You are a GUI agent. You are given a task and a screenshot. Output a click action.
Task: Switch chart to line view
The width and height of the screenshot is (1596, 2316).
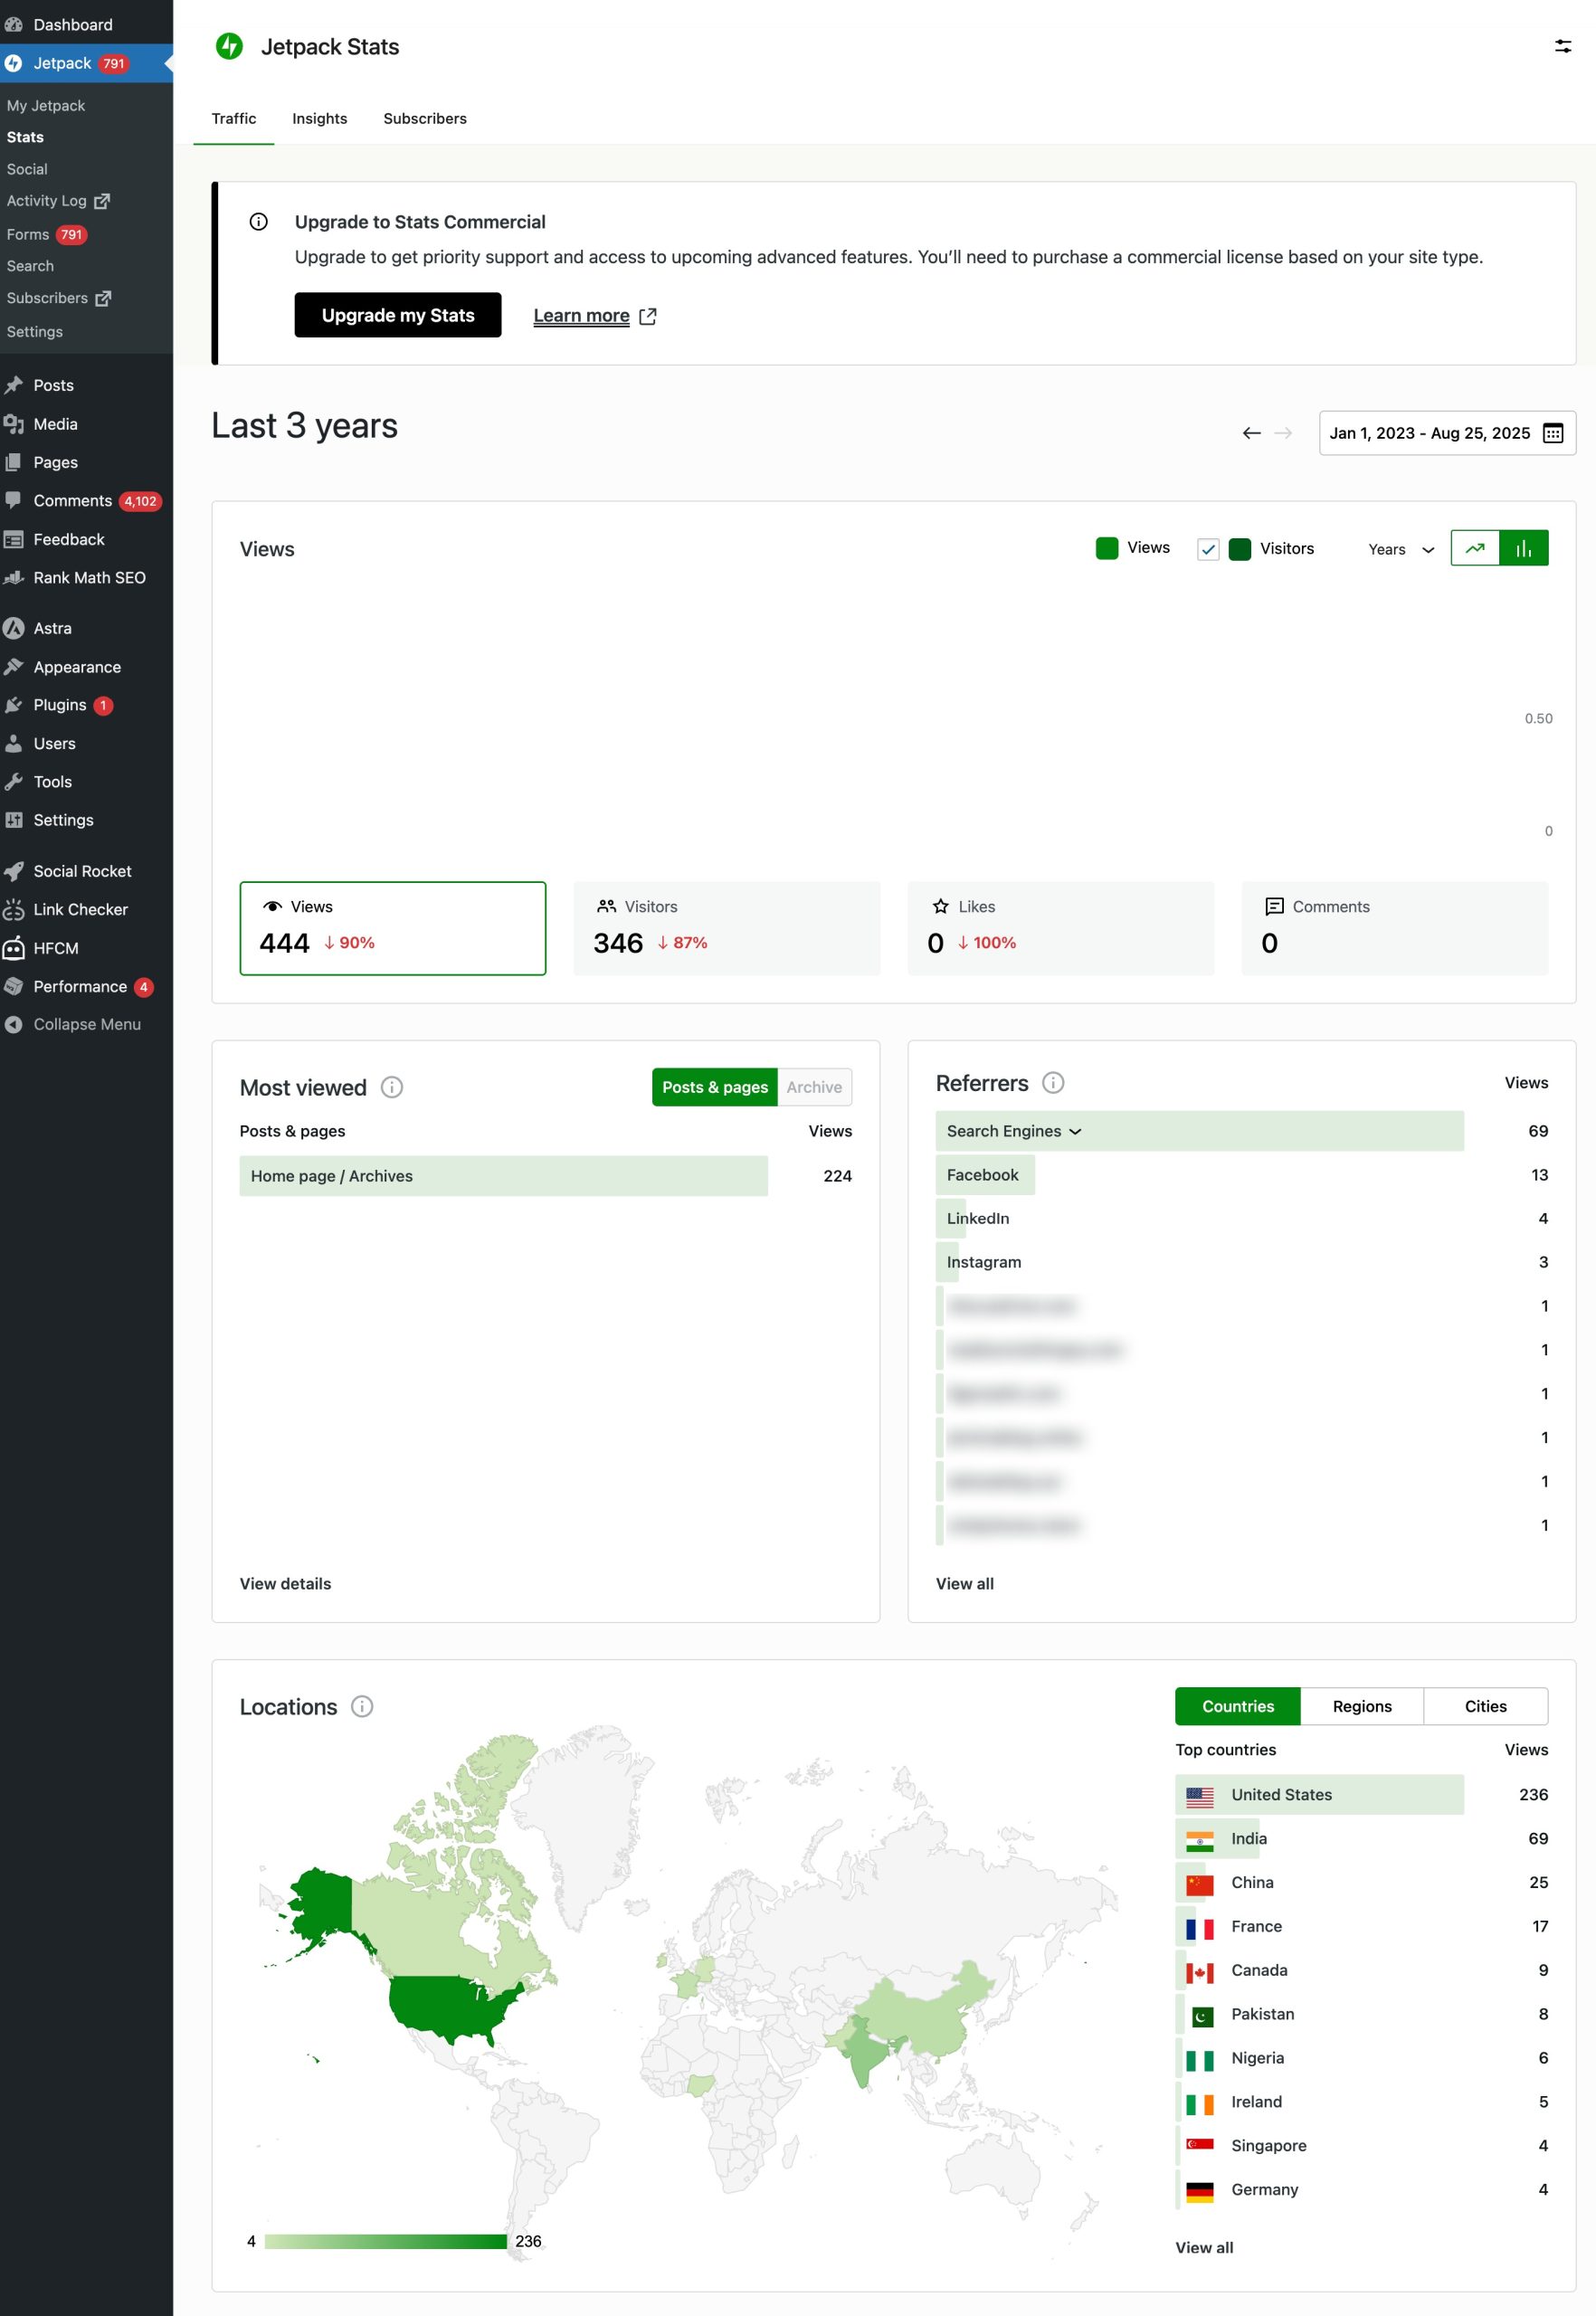(x=1475, y=548)
